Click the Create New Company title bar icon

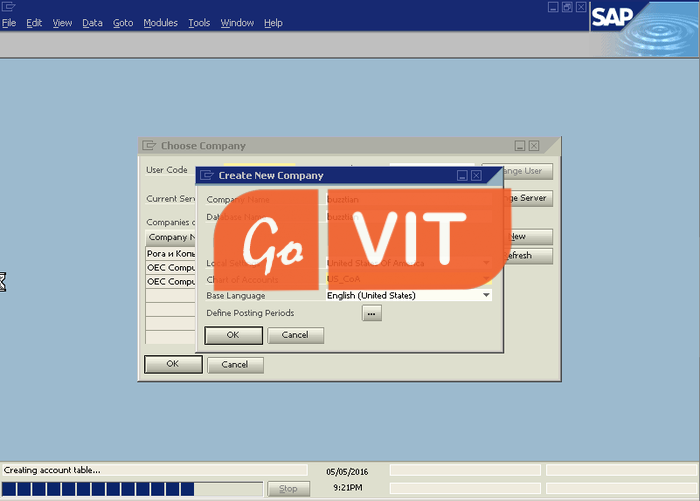(207, 175)
